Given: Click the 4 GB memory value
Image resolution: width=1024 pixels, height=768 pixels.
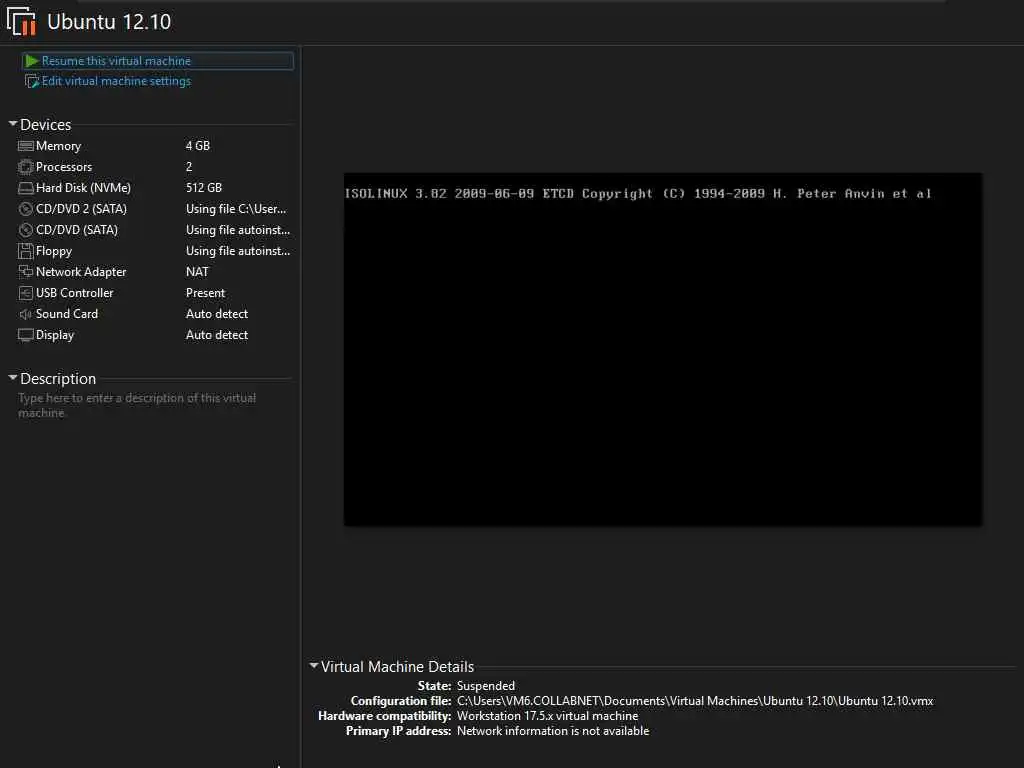Looking at the screenshot, I should [198, 146].
